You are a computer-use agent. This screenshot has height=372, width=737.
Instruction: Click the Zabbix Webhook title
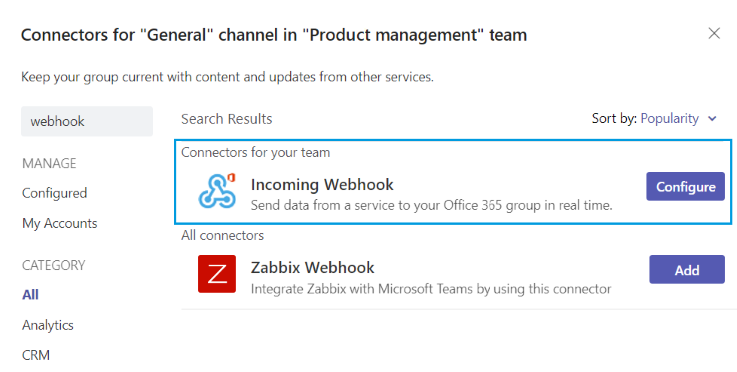pos(313,268)
